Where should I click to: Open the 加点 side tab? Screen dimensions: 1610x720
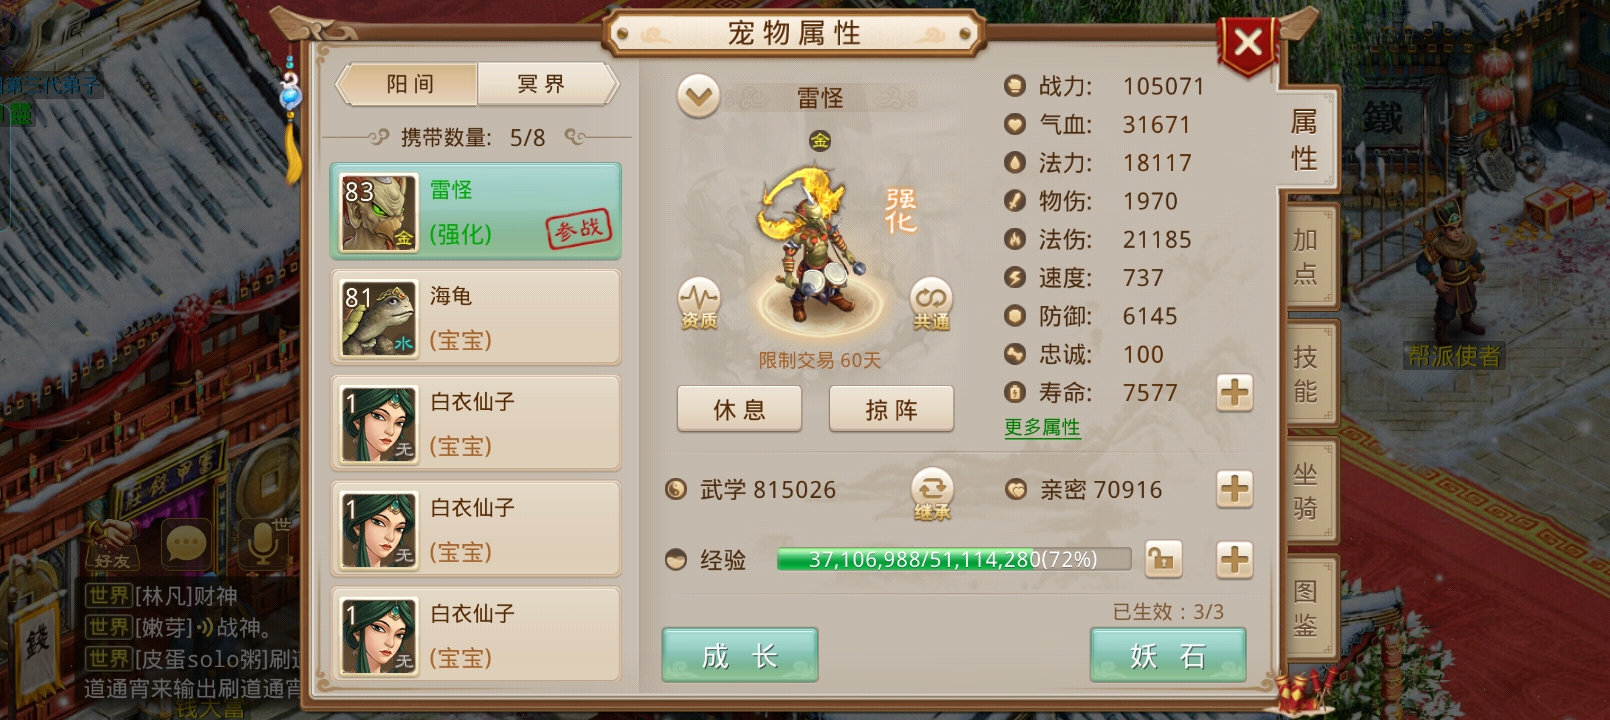tap(1307, 256)
